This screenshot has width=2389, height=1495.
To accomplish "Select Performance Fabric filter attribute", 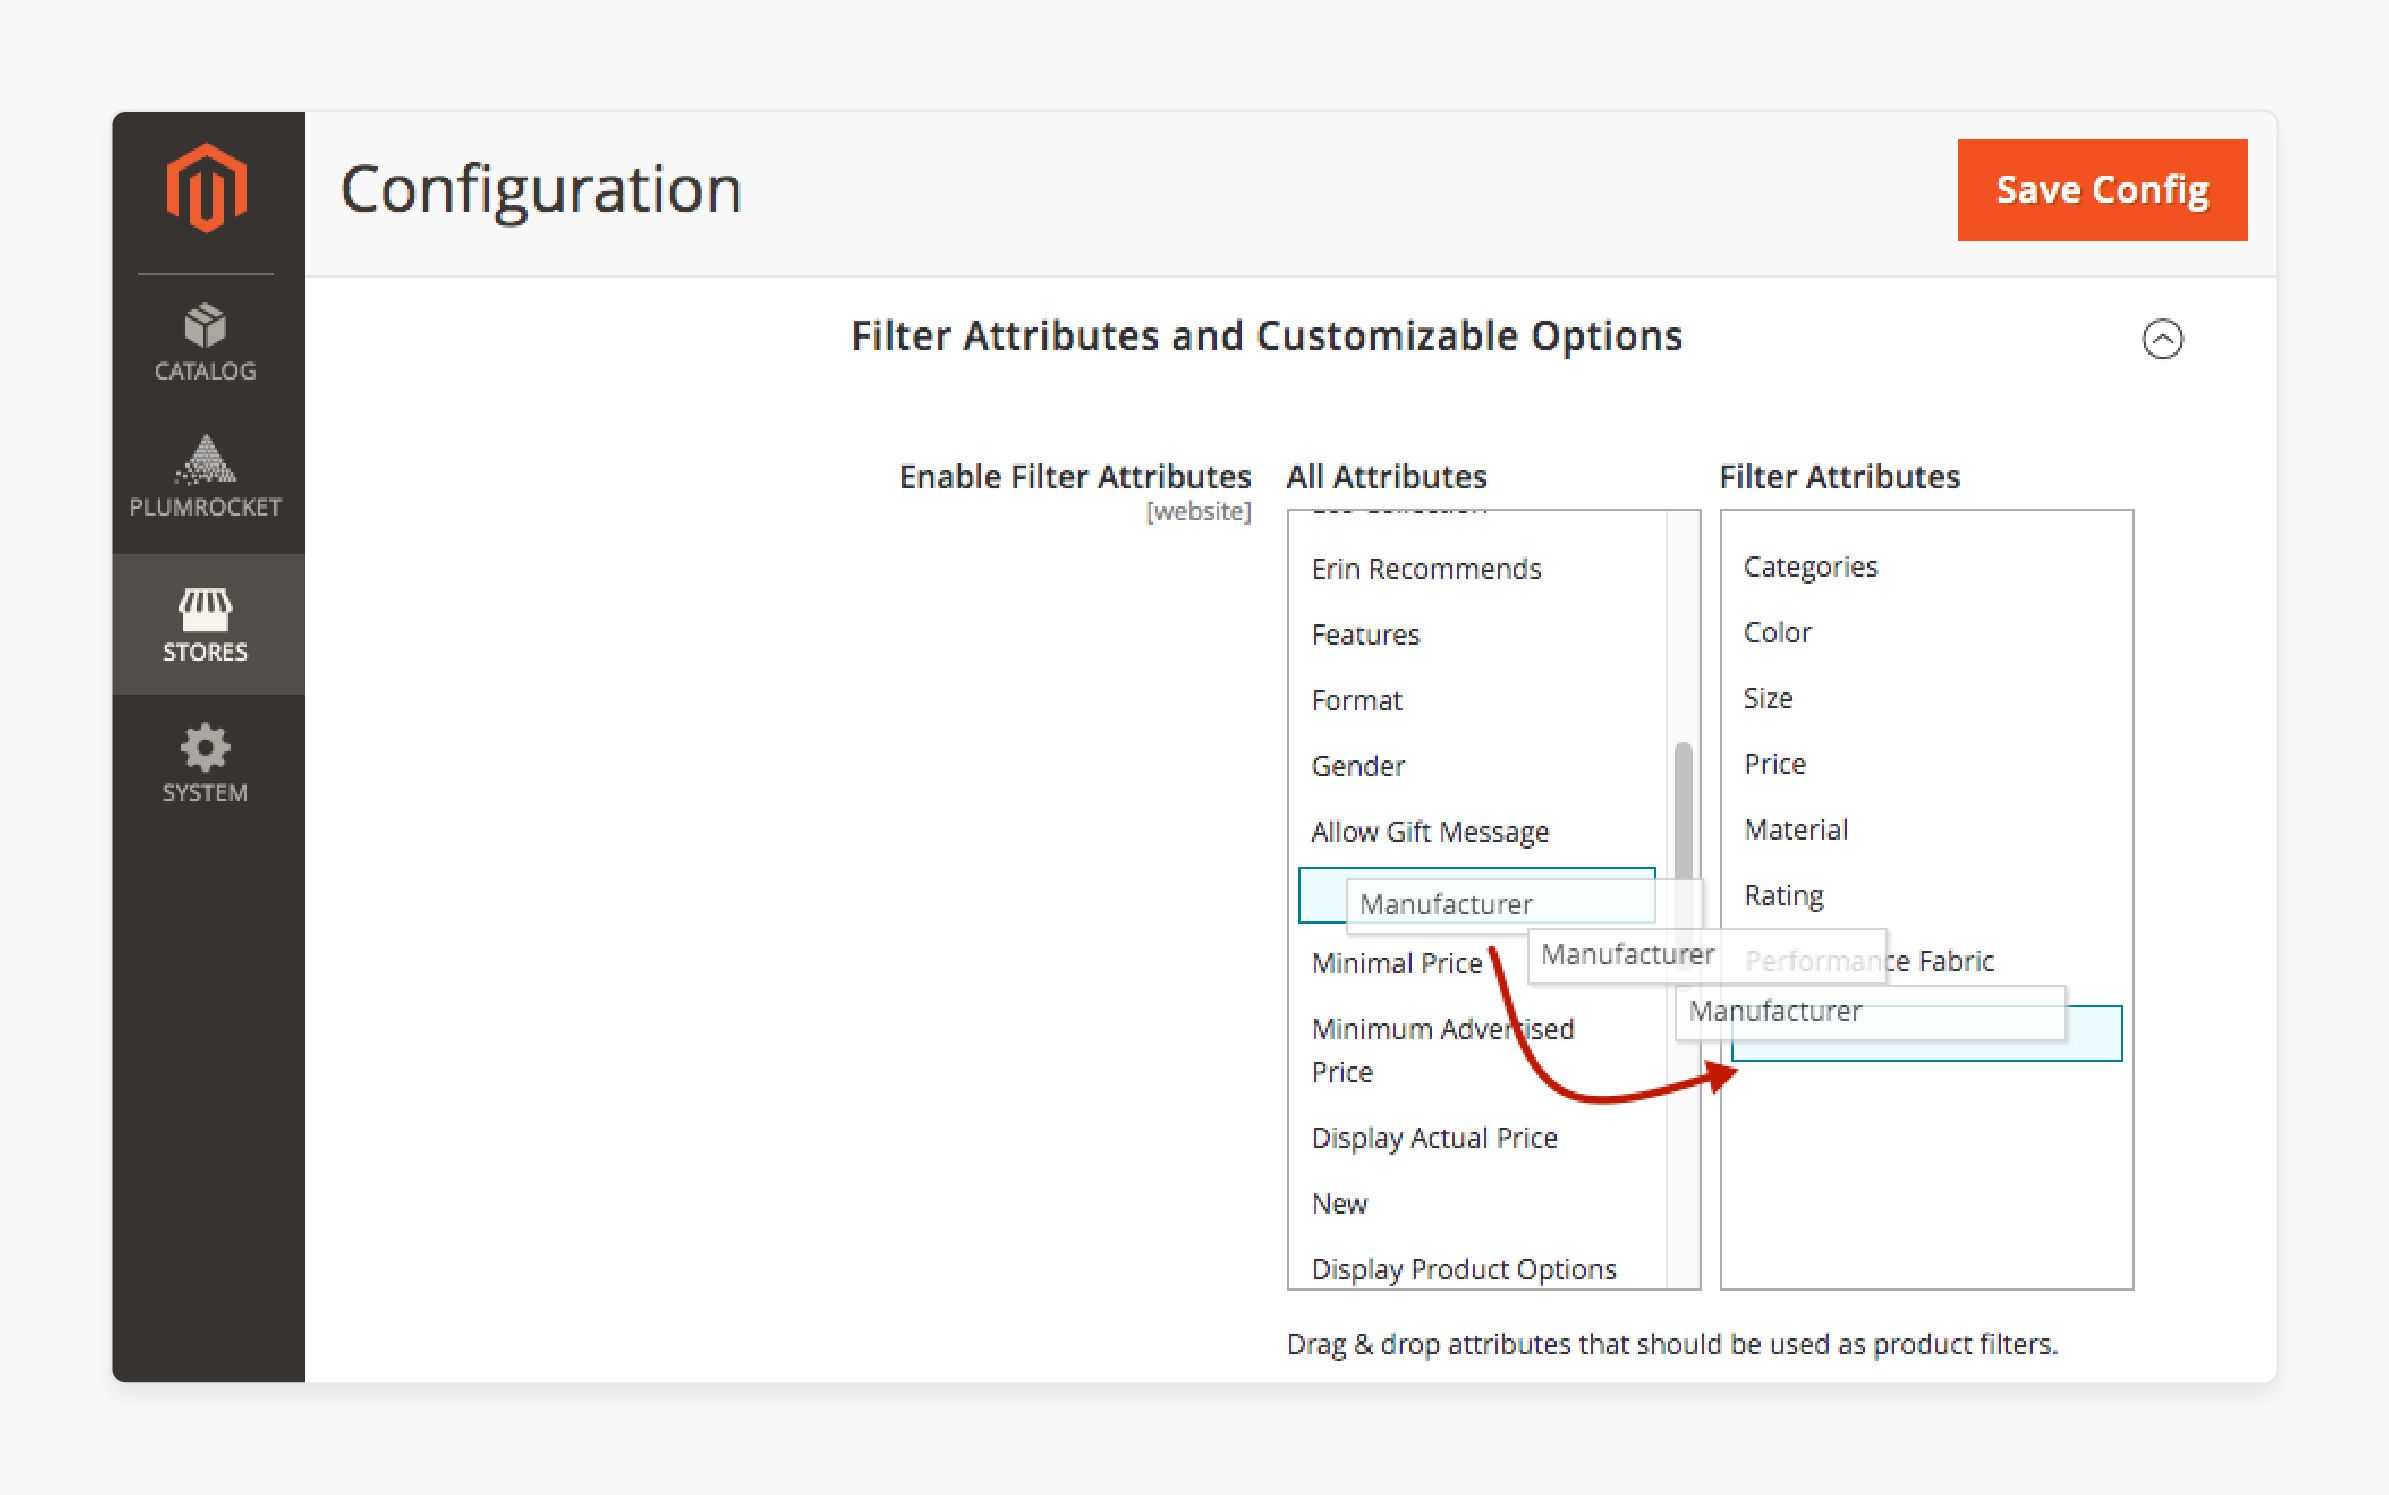I will (1869, 961).
